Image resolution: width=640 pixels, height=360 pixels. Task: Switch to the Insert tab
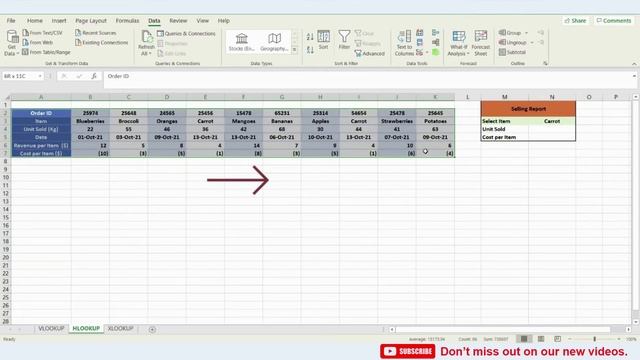coord(59,20)
